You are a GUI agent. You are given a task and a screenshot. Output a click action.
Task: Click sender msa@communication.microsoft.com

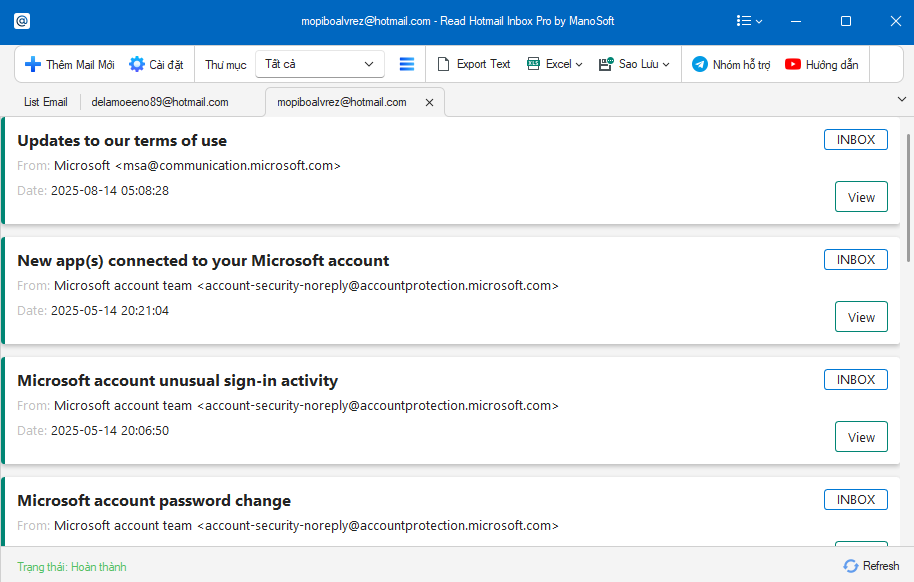pos(228,166)
